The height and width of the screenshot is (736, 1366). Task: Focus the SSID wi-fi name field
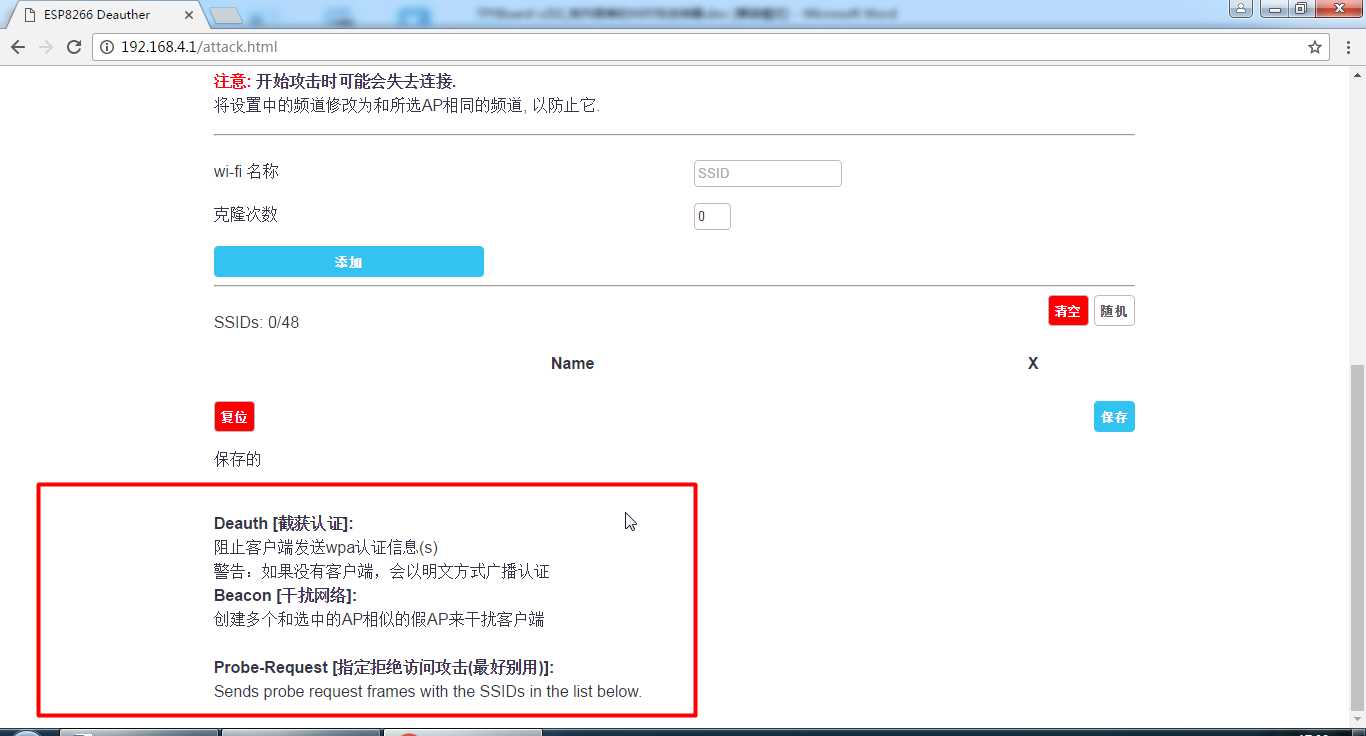pos(767,173)
